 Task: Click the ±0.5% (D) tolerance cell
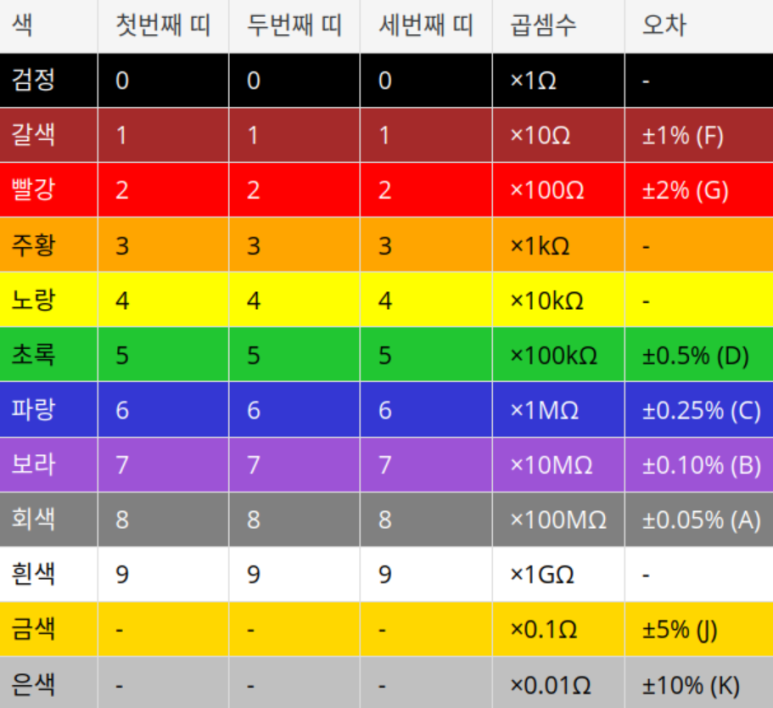699,354
